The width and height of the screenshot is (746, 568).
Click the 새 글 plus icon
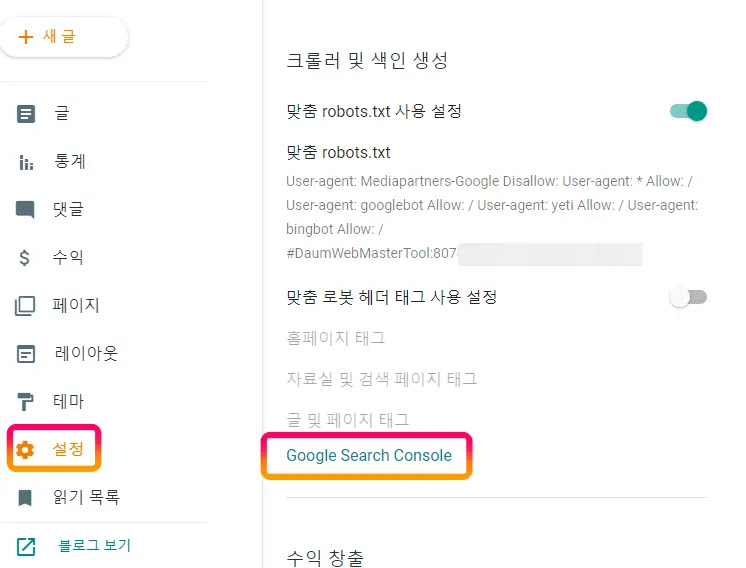point(26,37)
